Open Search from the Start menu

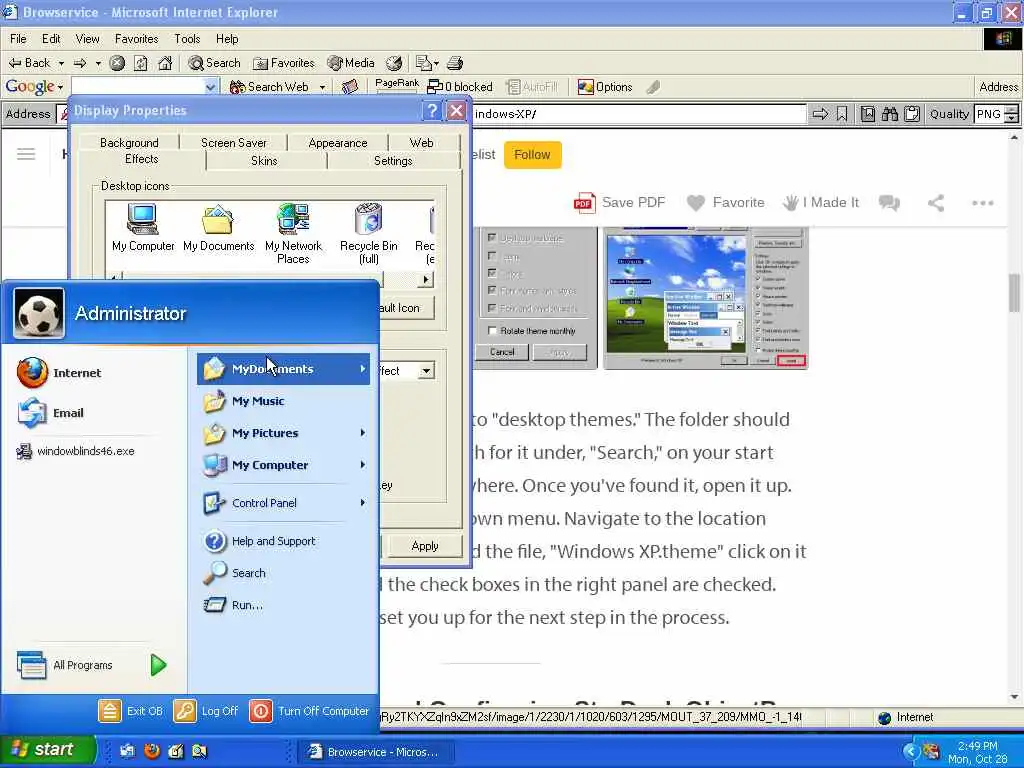click(234, 573)
